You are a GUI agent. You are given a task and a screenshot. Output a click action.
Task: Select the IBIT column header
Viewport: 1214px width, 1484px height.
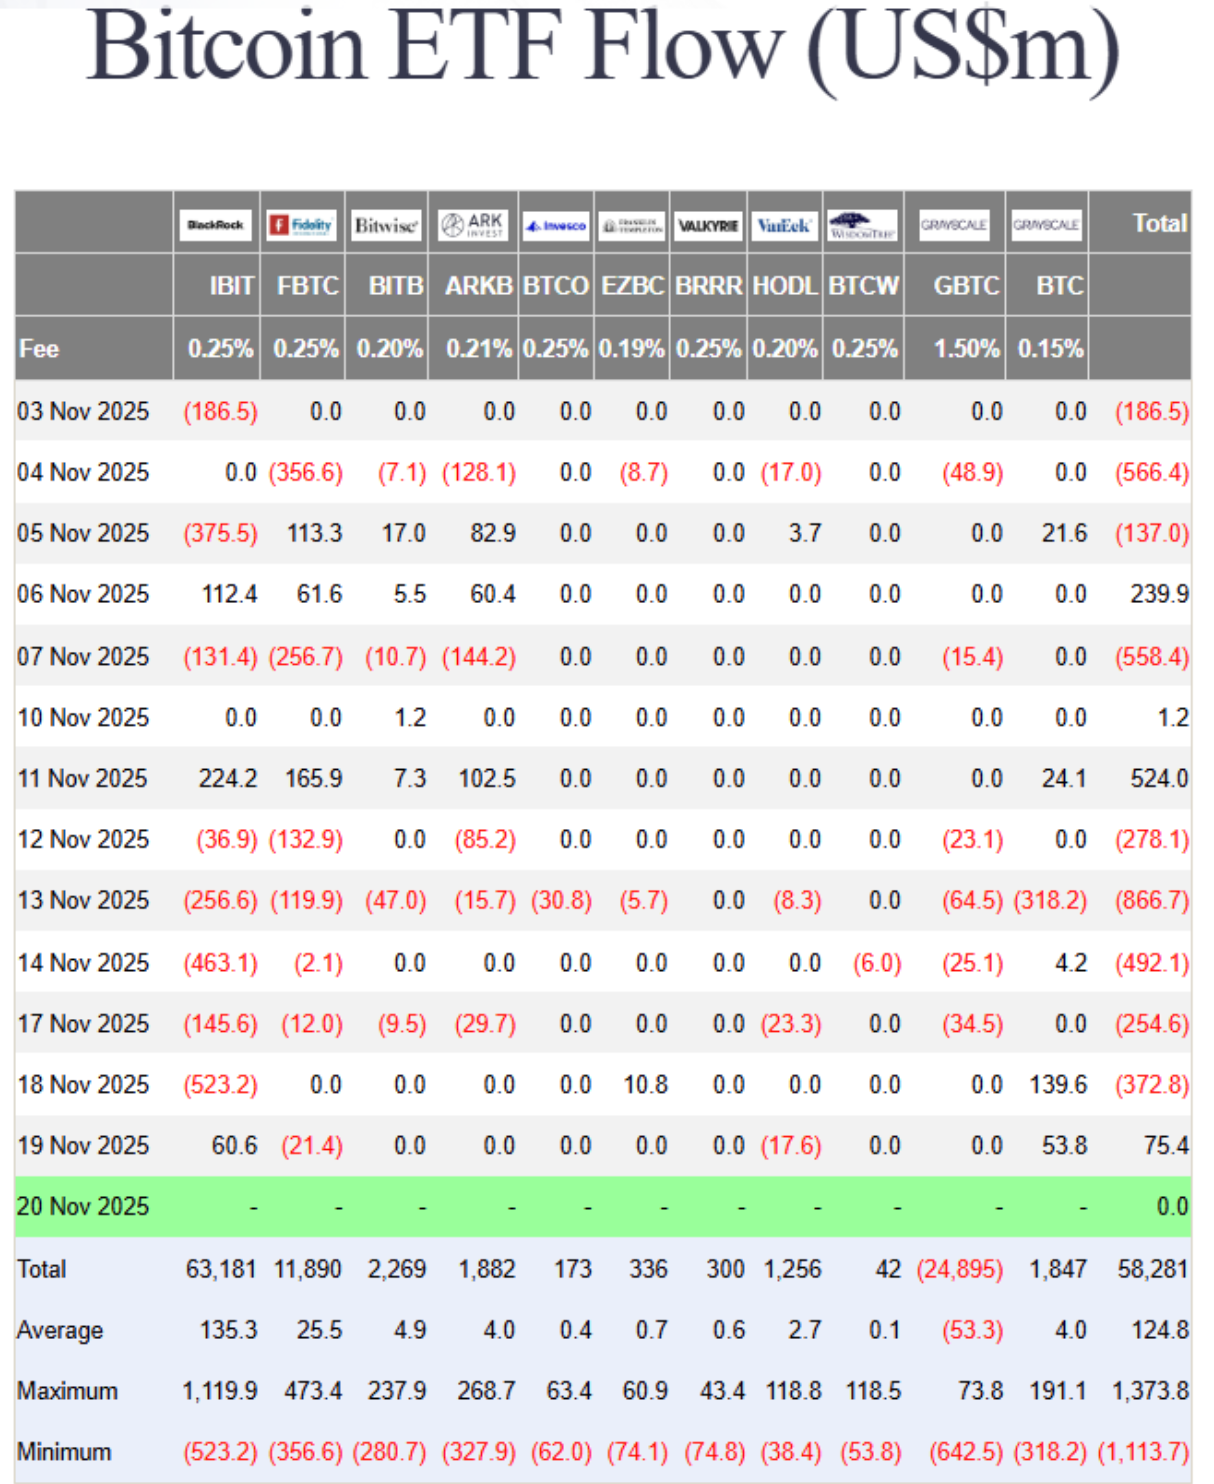point(231,286)
